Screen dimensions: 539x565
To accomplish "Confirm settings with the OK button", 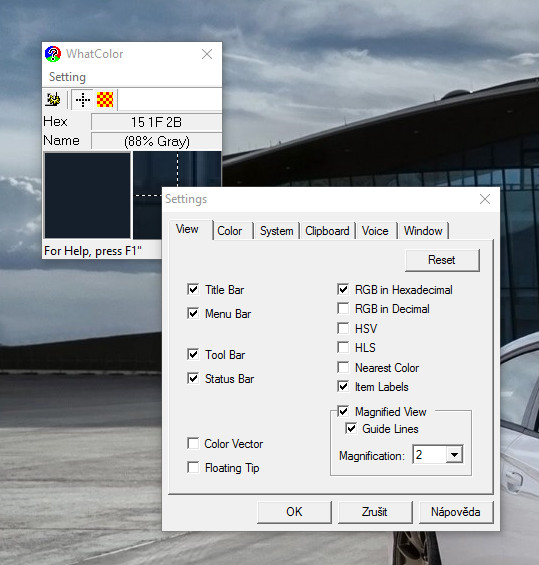I will tap(294, 512).
